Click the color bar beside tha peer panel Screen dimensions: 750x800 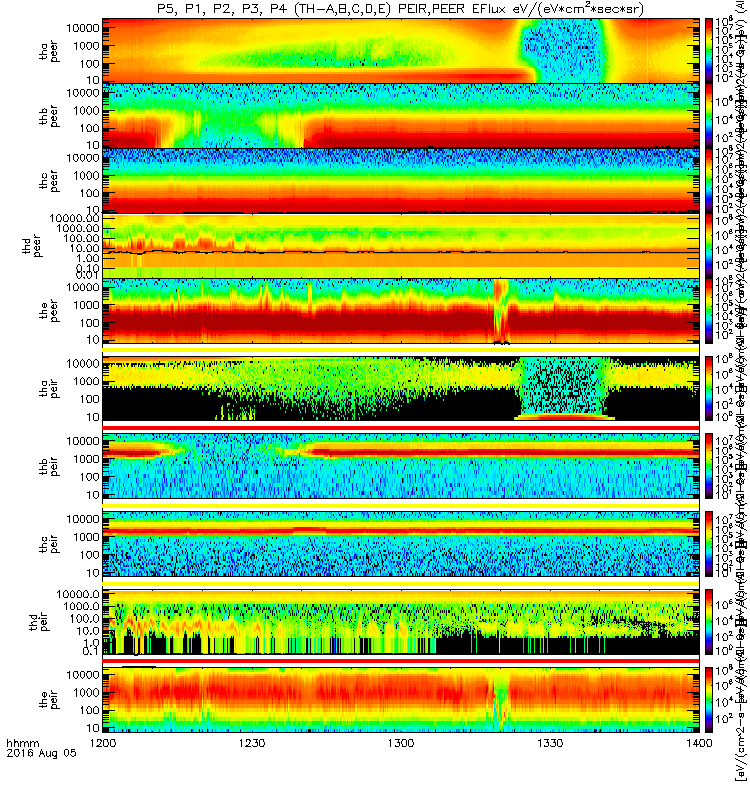709,51
